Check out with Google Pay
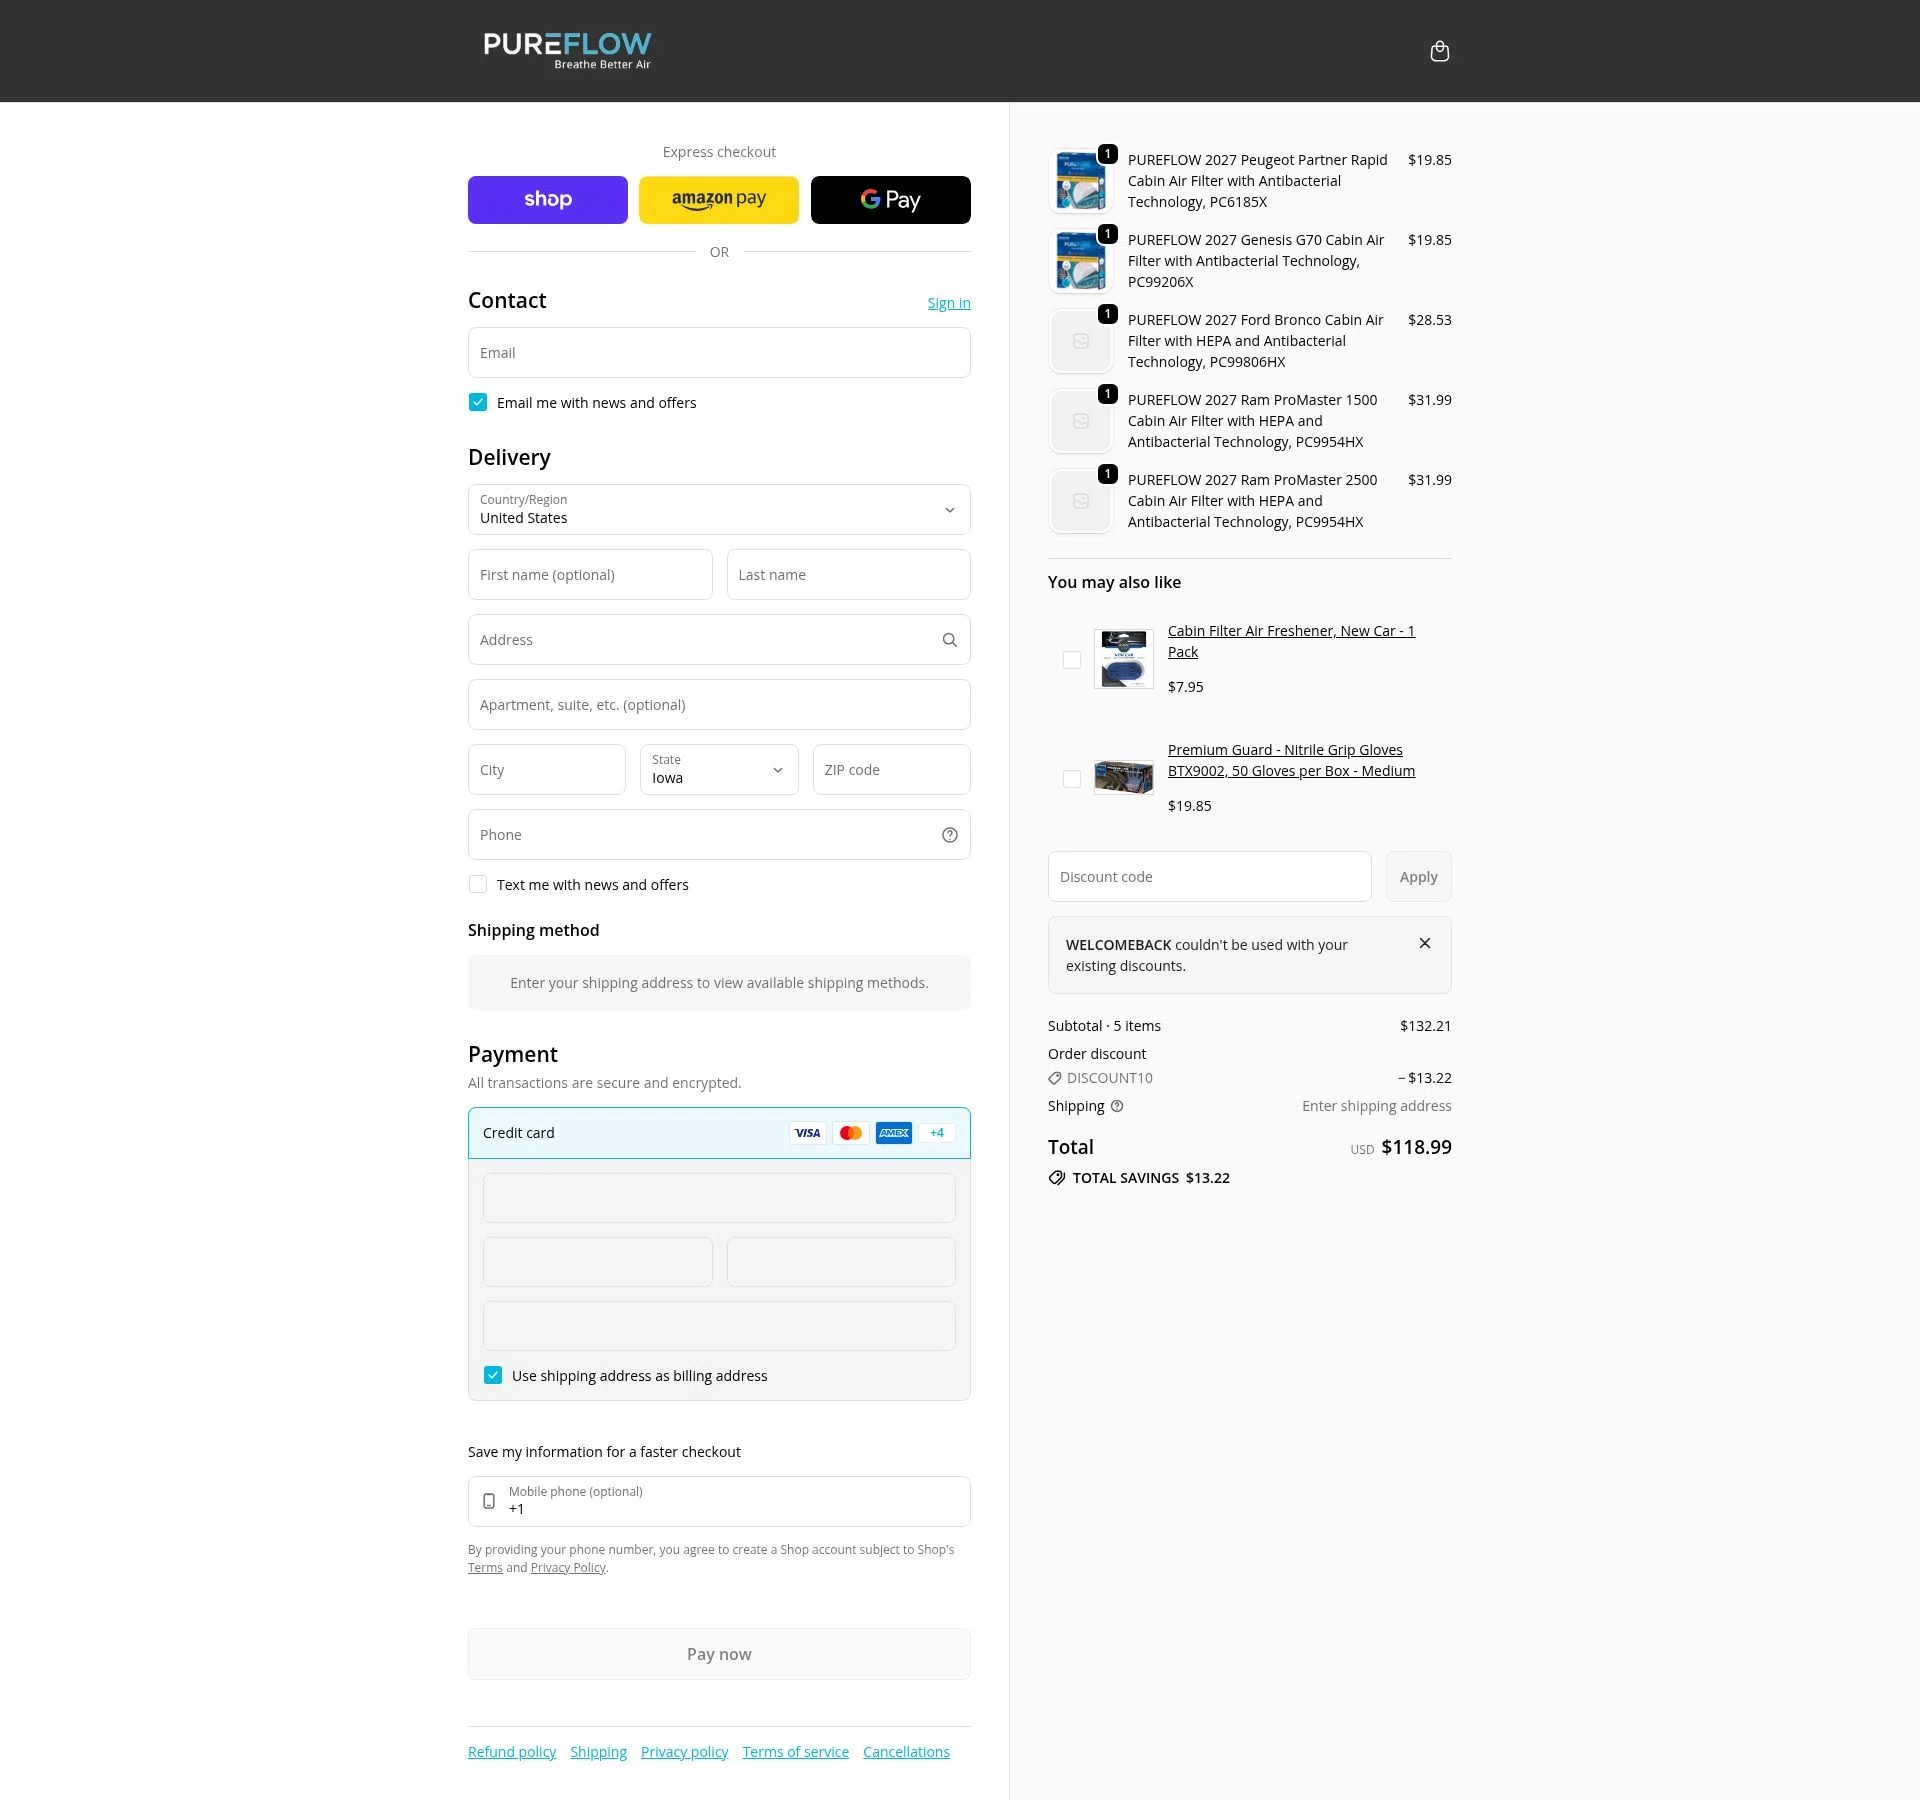Screen dimensions: 1920x1800 tap(889, 199)
